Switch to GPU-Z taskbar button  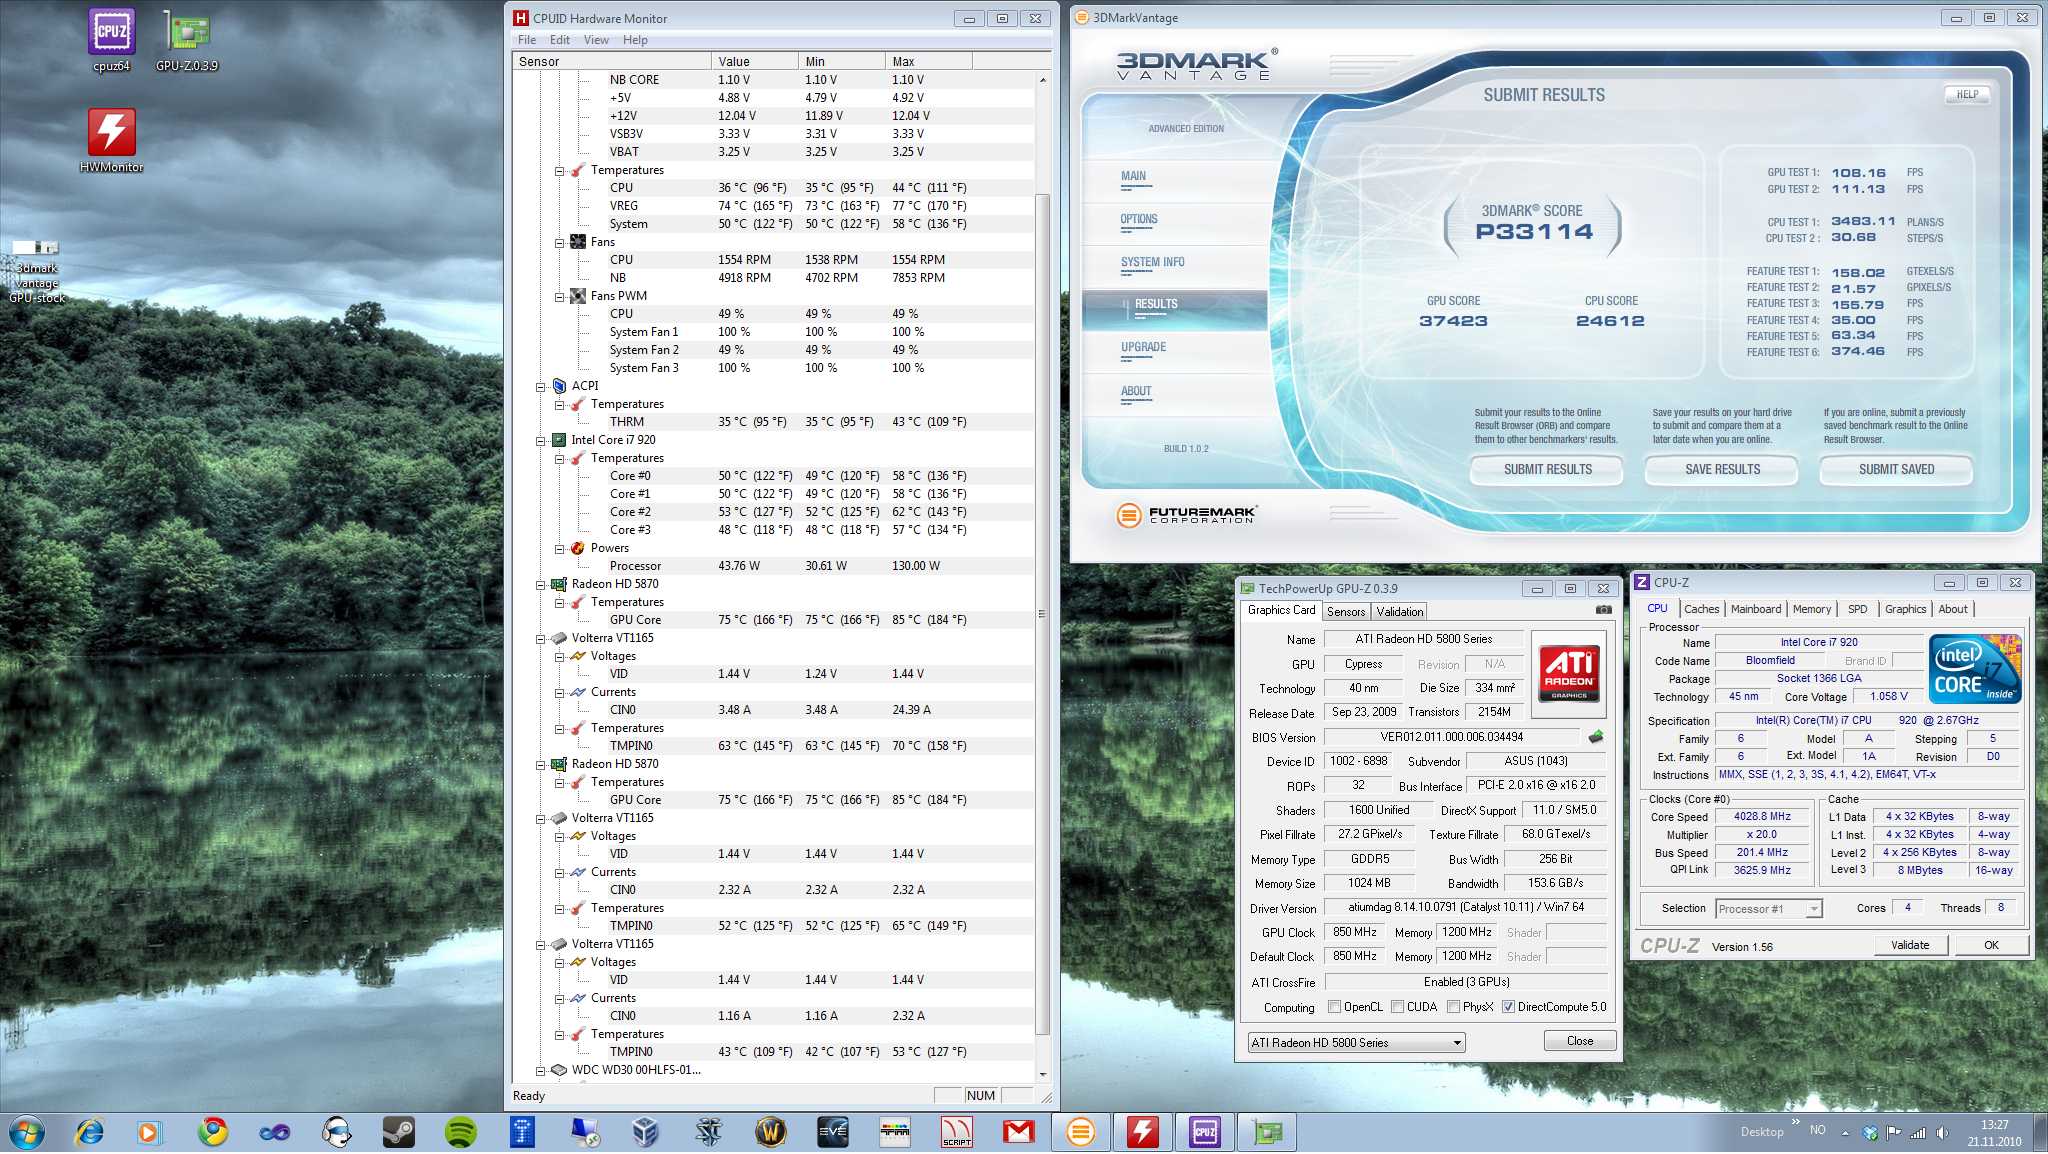1267,1132
